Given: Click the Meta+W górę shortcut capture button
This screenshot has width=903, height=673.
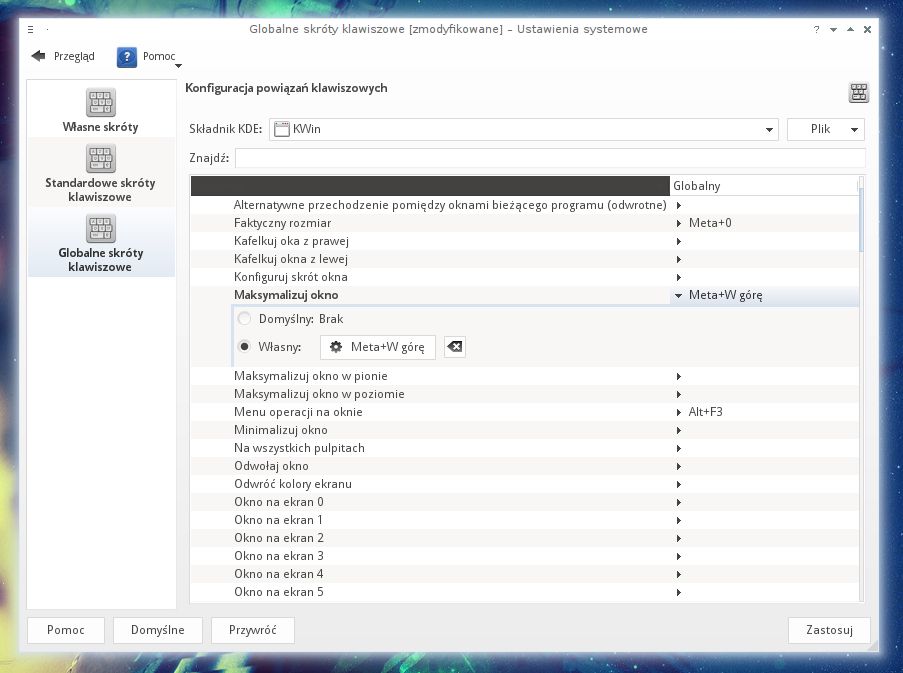Looking at the screenshot, I should click(x=378, y=347).
